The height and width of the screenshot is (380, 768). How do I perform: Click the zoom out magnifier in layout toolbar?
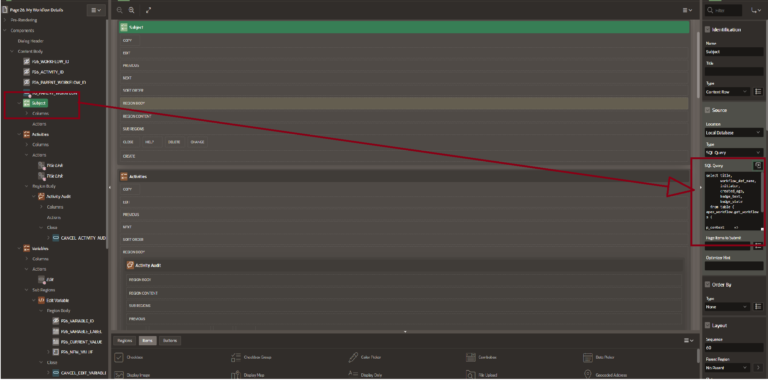tap(120, 10)
